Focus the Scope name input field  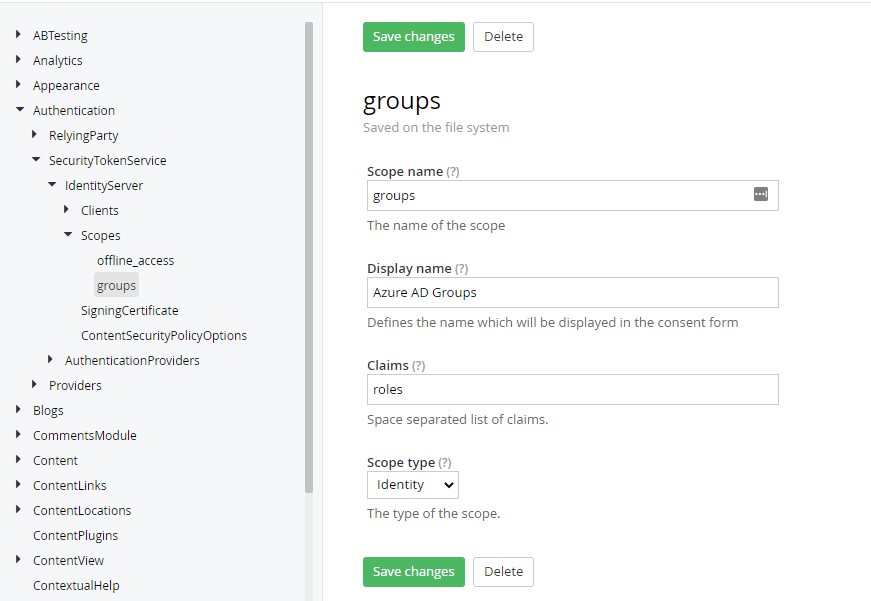point(573,196)
